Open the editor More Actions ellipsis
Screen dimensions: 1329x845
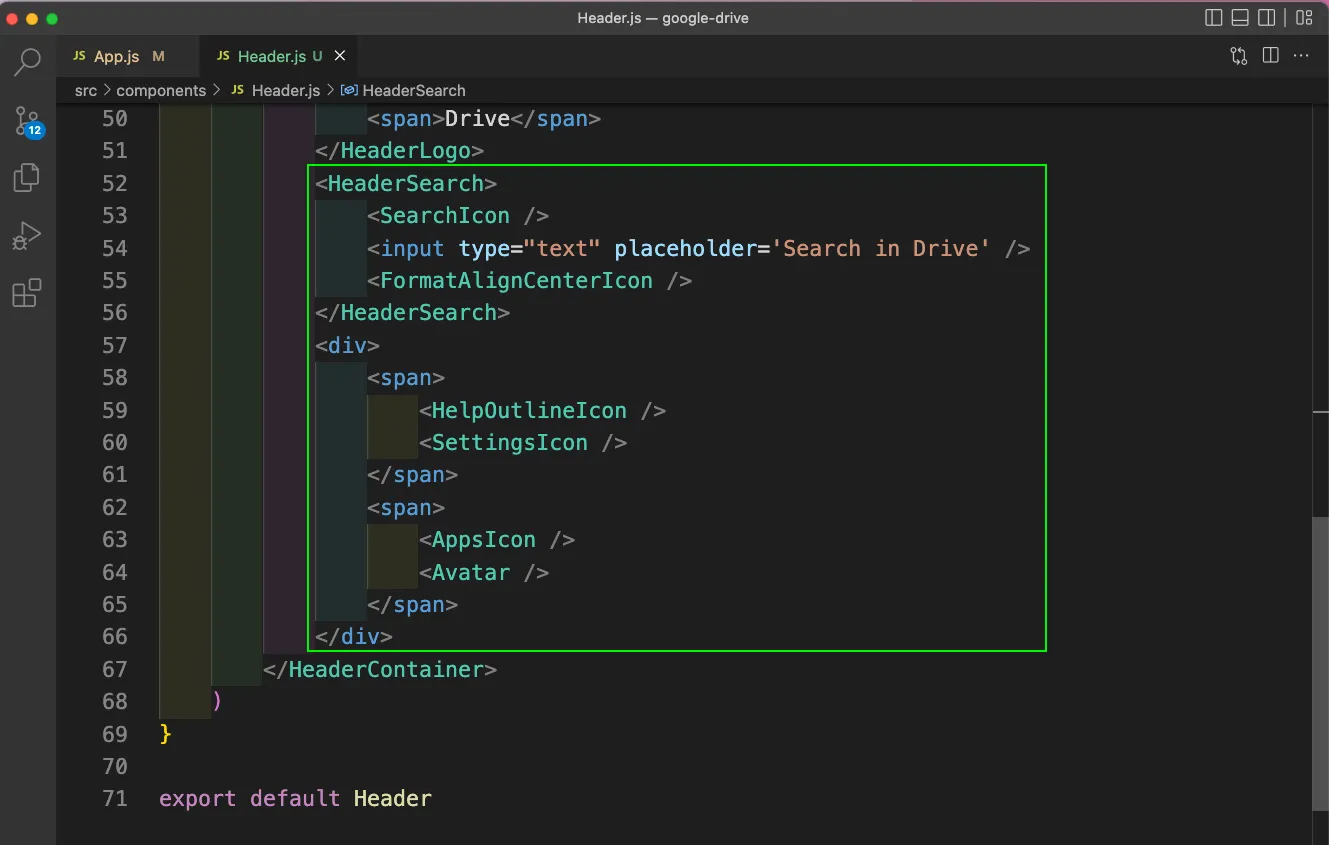[1301, 56]
